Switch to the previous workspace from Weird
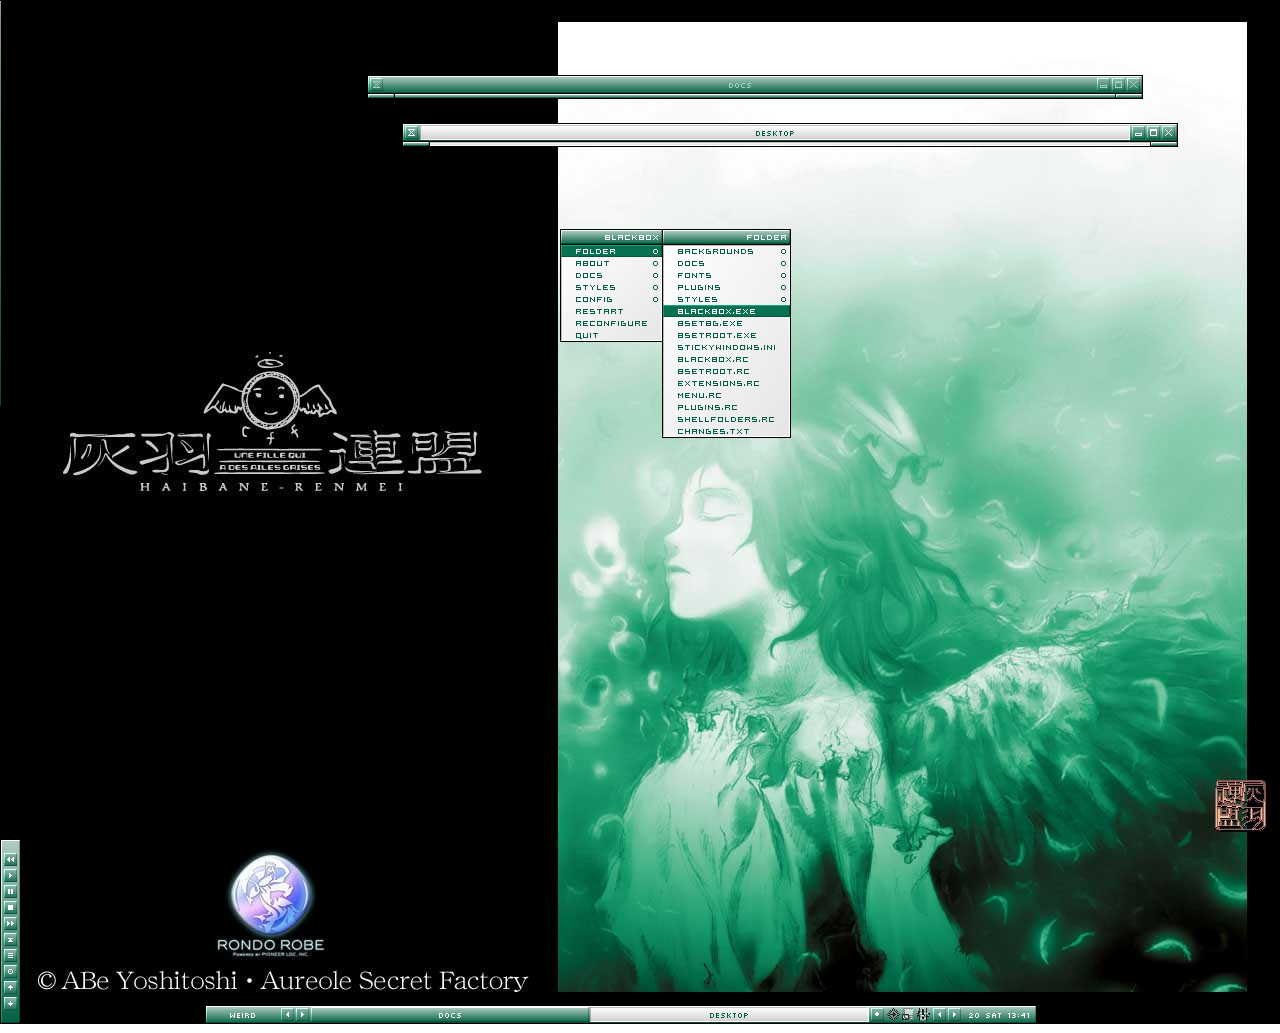This screenshot has width=1280, height=1033. [x=287, y=1014]
